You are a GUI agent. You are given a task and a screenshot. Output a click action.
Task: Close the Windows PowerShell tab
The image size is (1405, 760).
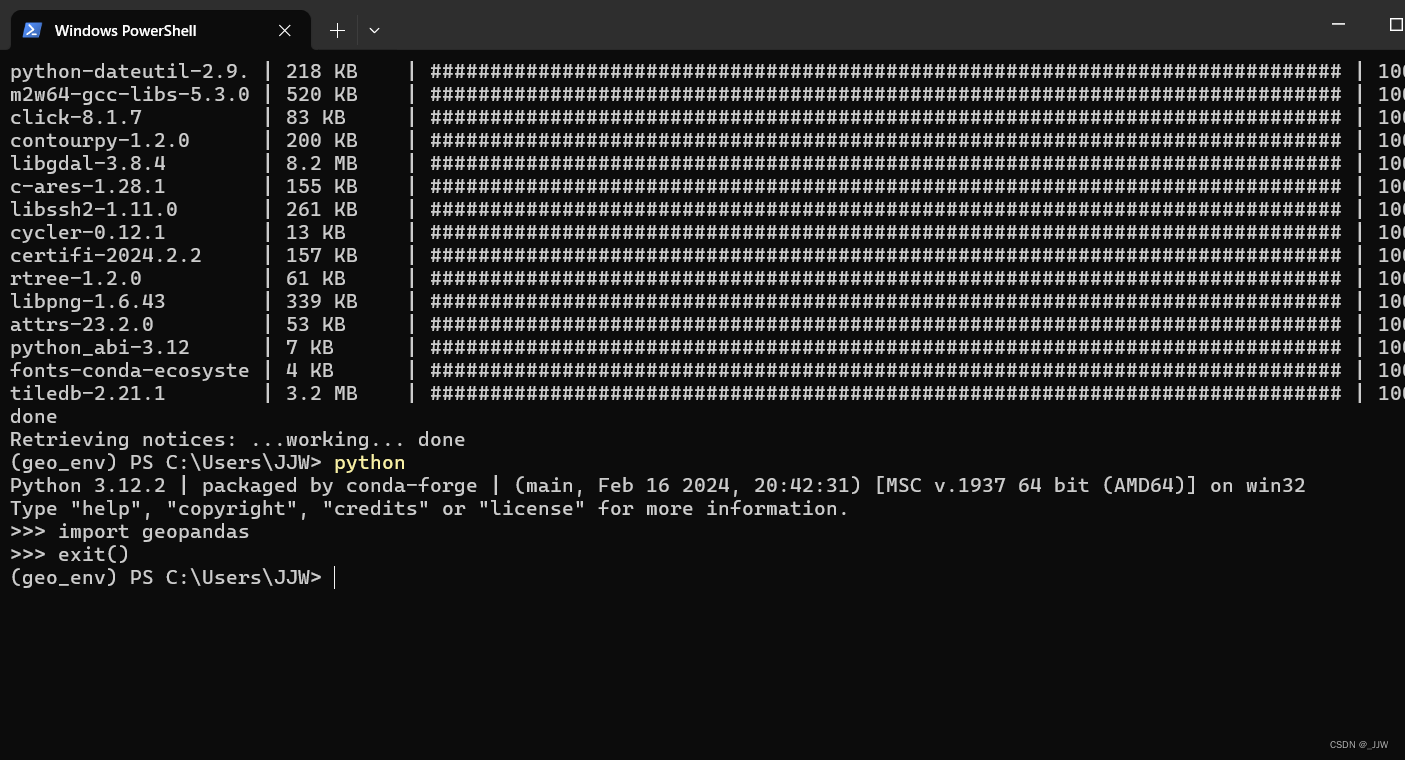[x=285, y=30]
